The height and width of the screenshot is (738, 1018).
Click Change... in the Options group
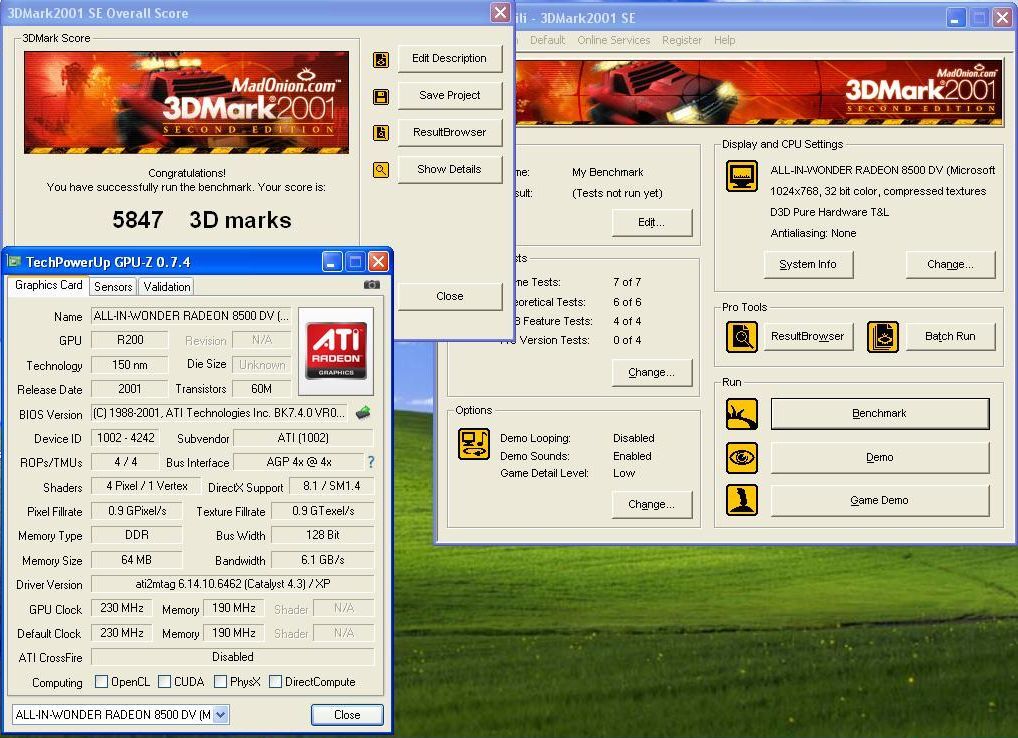pos(651,504)
